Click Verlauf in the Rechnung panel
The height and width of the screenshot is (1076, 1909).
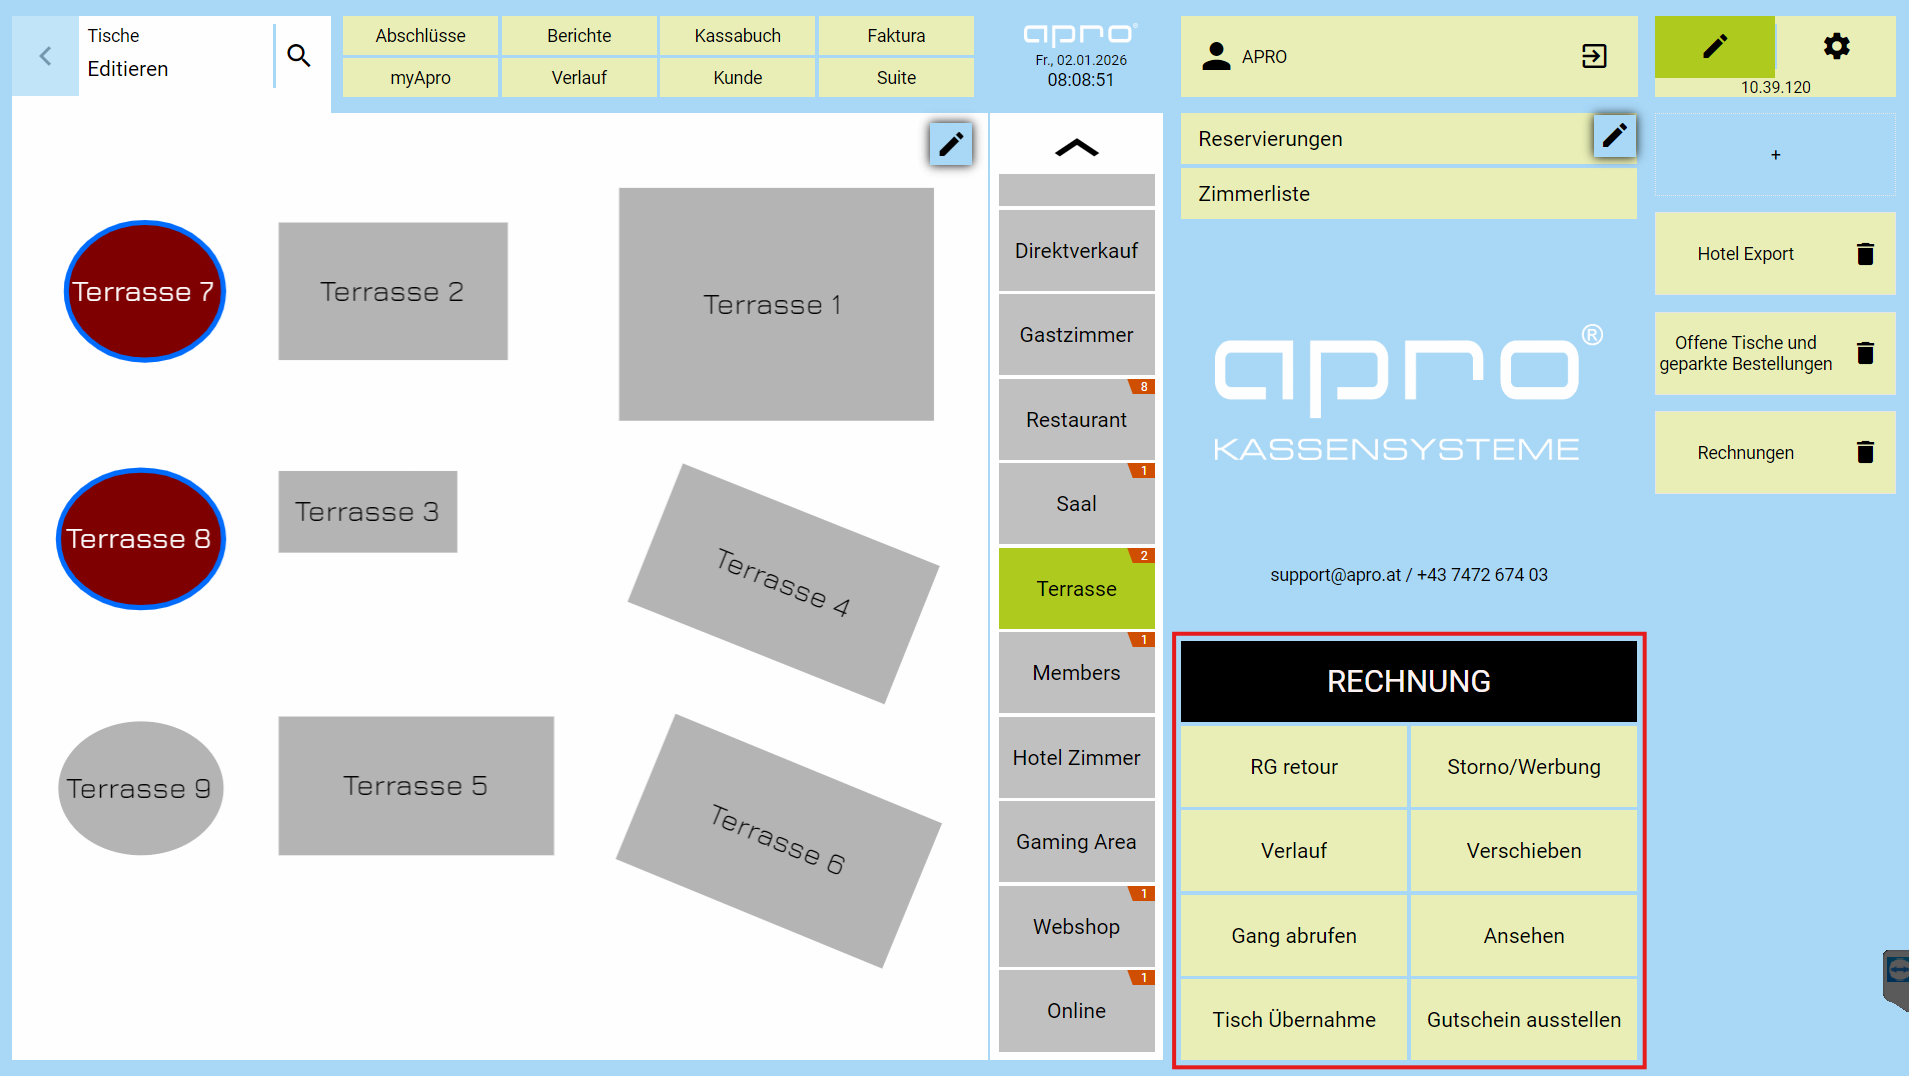point(1294,851)
